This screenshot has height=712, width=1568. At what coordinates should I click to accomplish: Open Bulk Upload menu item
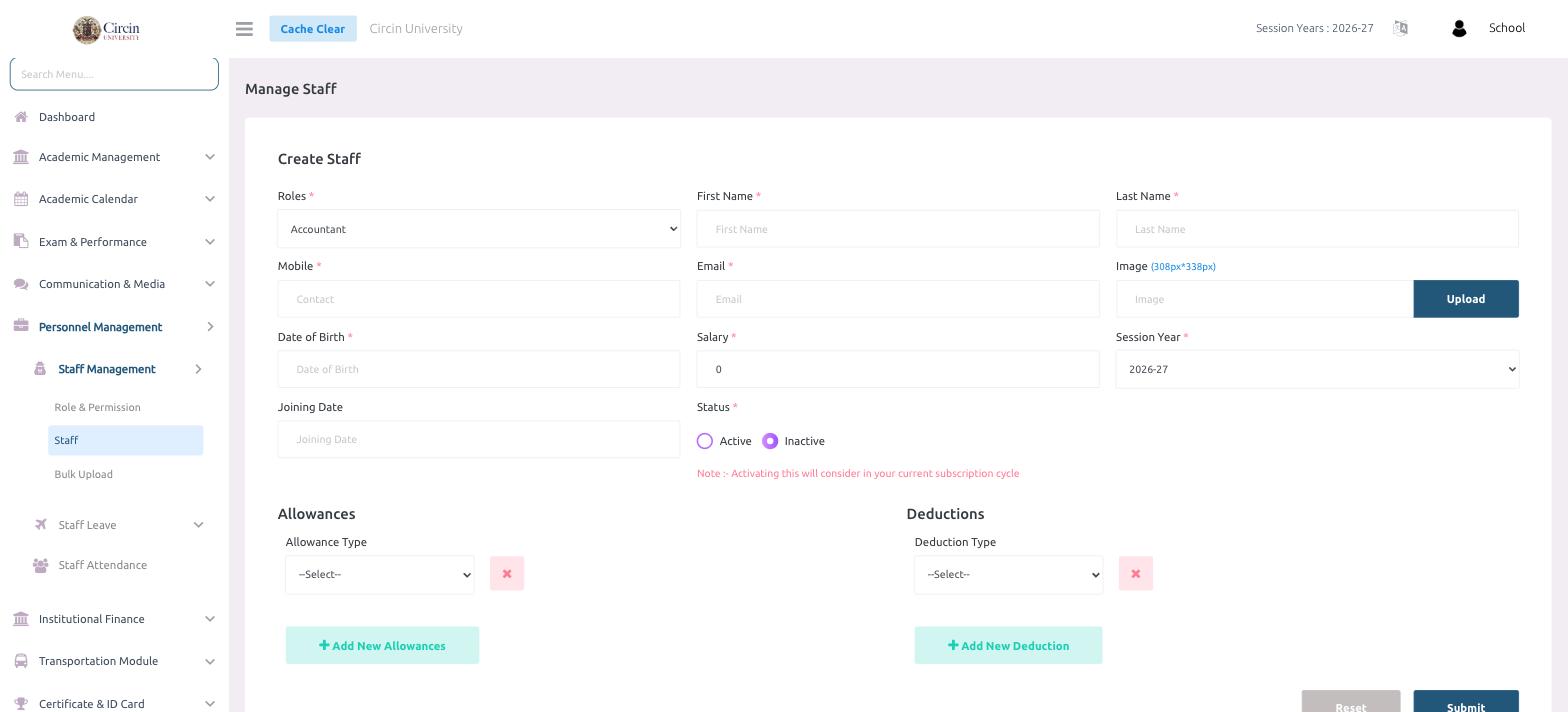(83, 474)
